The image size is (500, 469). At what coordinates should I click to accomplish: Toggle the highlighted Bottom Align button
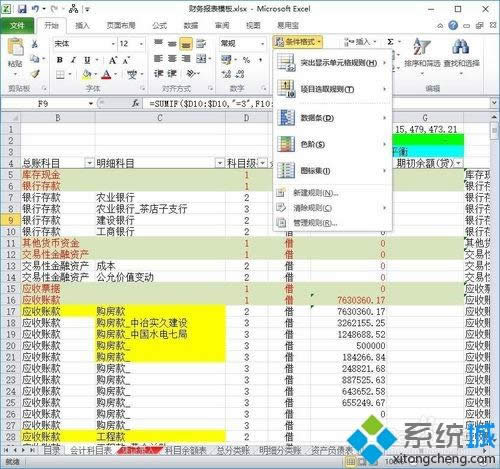pos(186,43)
